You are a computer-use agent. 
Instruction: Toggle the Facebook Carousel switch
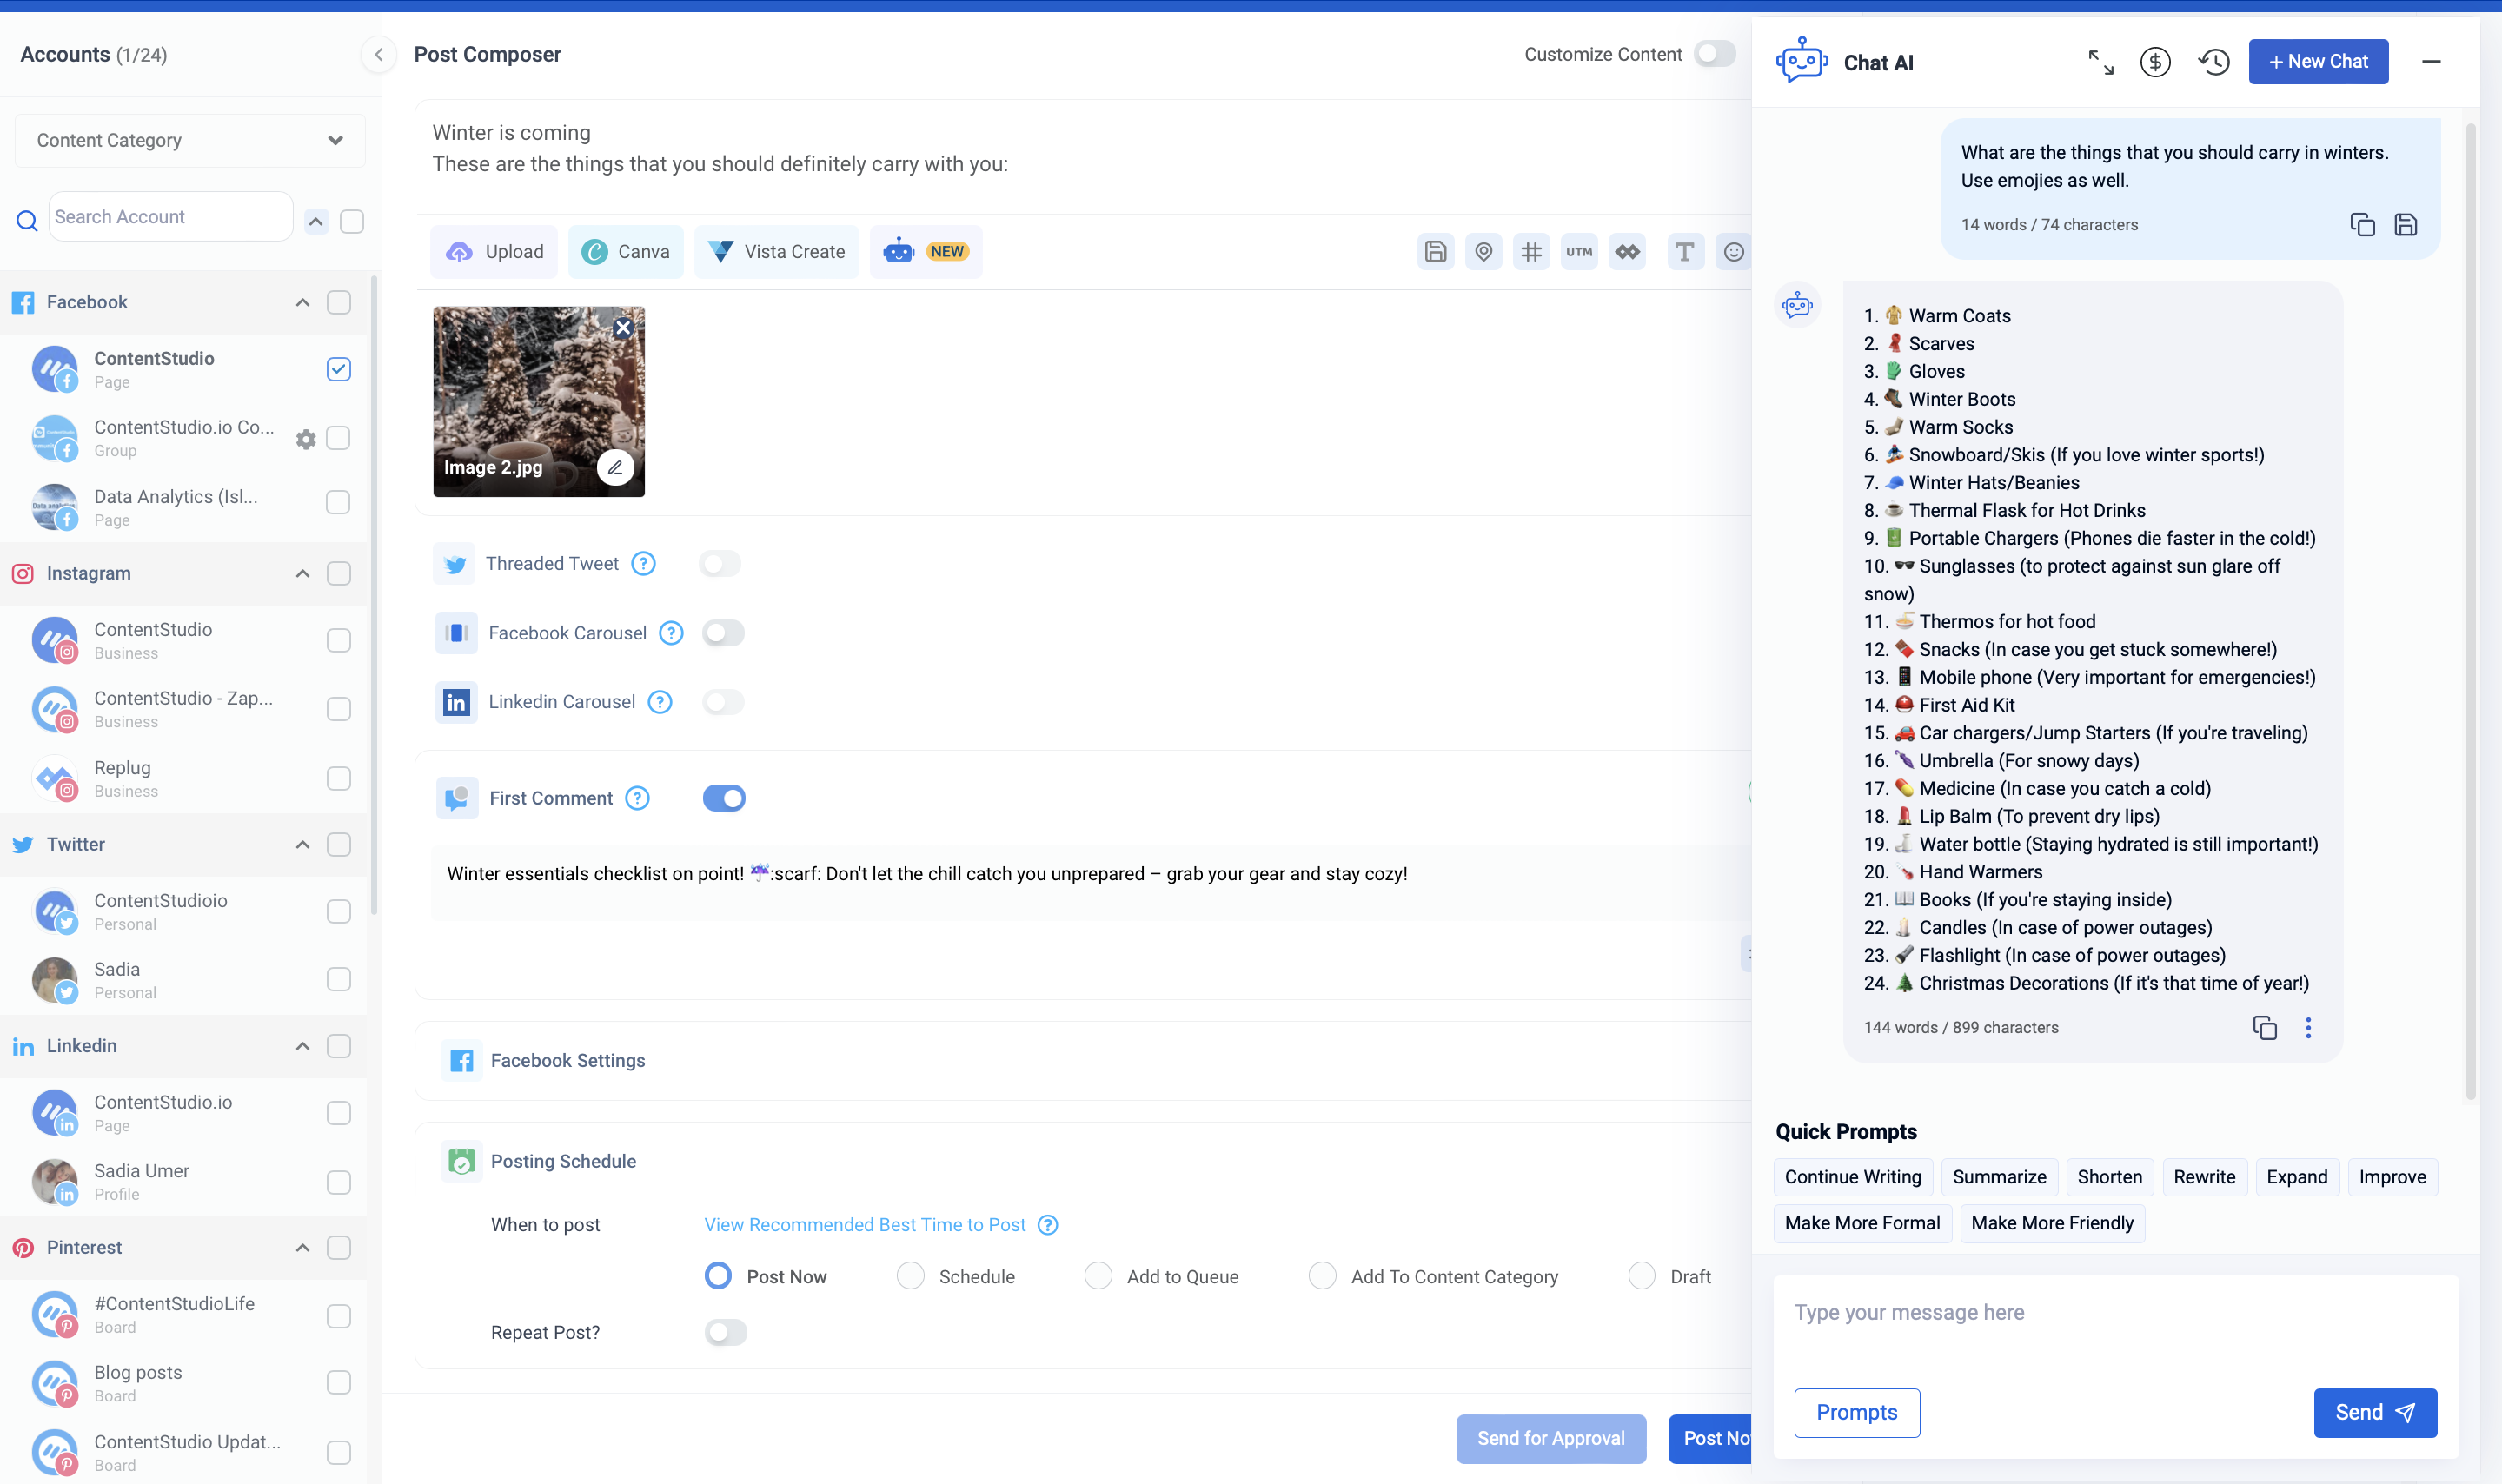tap(723, 633)
